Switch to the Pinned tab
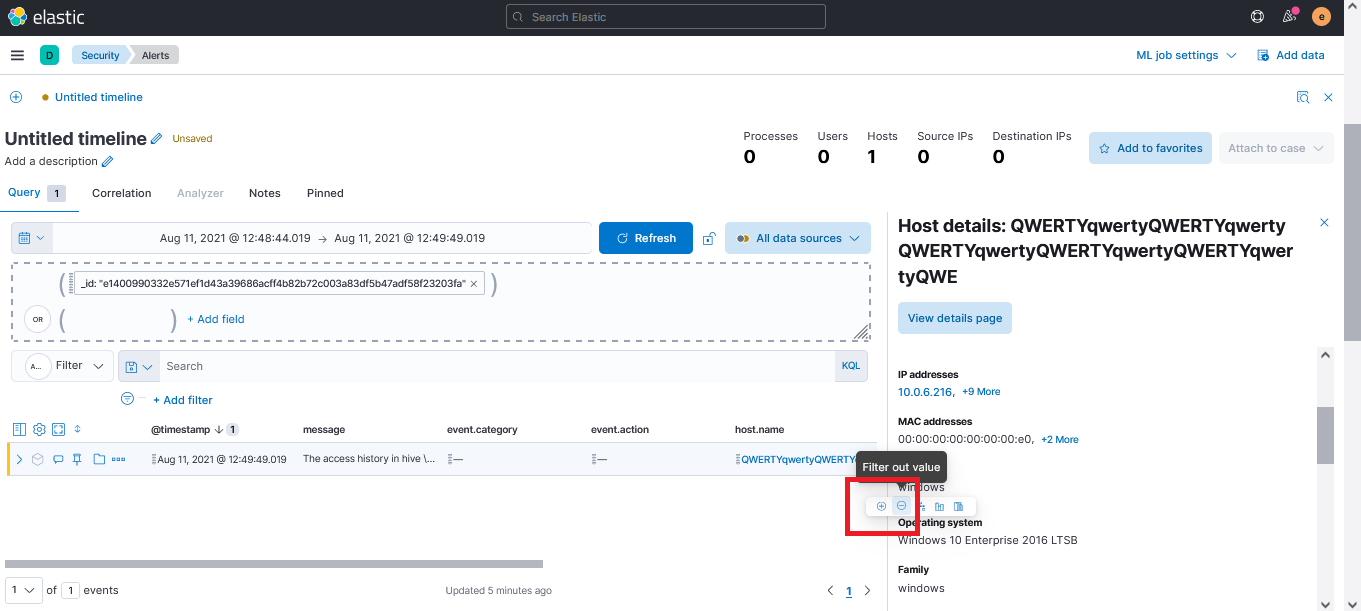 click(325, 193)
